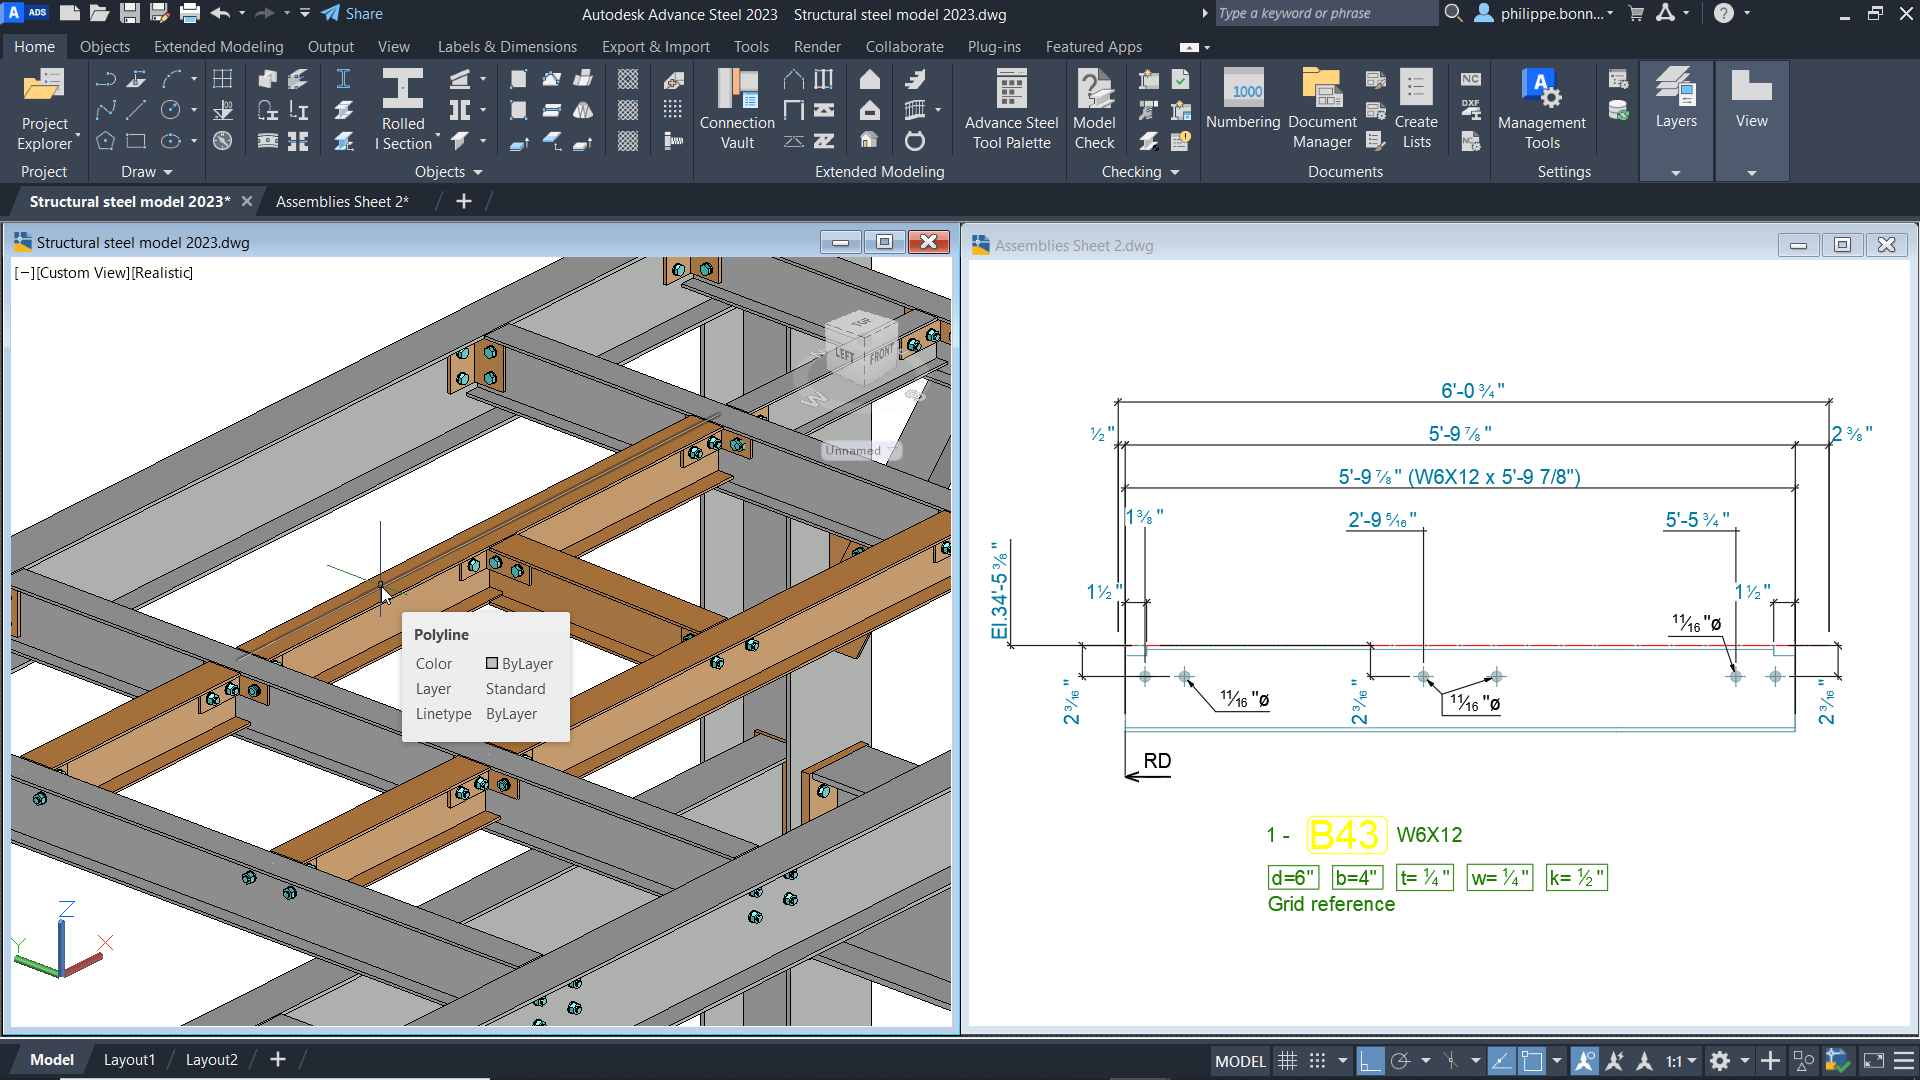Open the annotation scale 1:1 dropdown
This screenshot has height=1080, width=1920.
coord(1680,1061)
